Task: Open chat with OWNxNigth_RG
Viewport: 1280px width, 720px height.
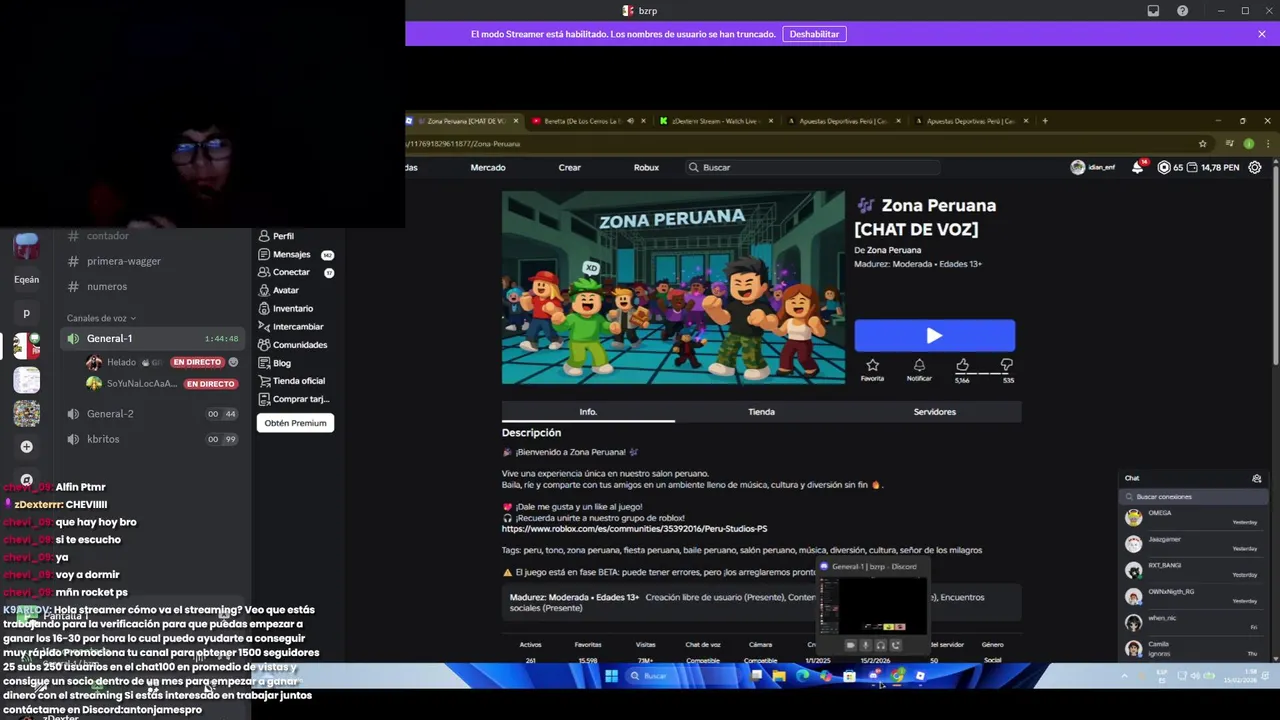Action: pyautogui.click(x=1192, y=596)
